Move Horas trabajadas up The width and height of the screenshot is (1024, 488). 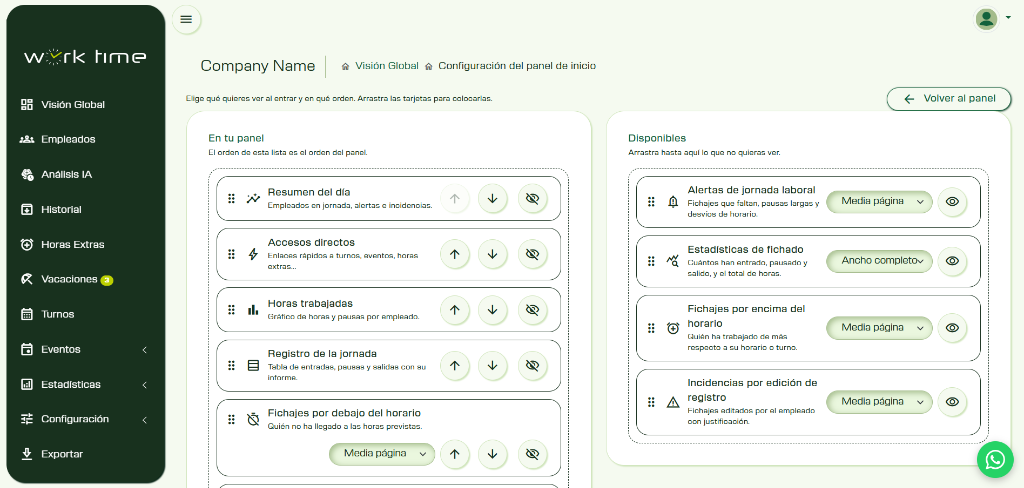(455, 310)
